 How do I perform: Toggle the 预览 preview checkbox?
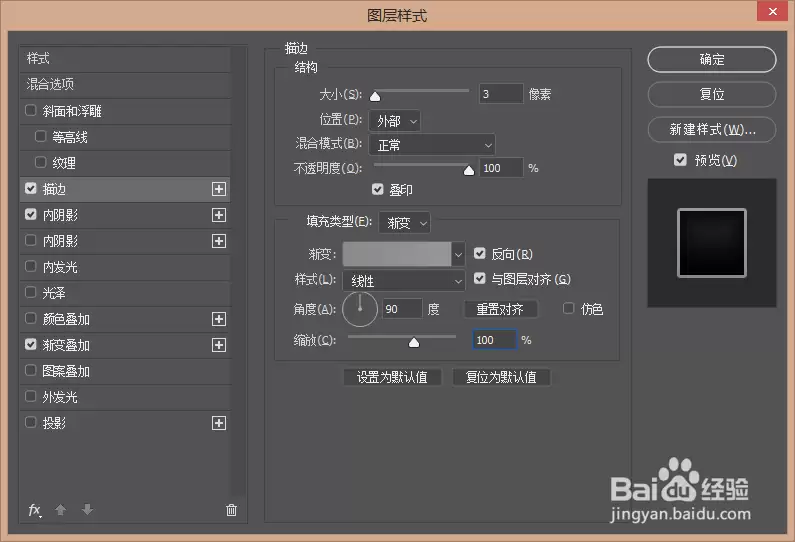point(680,160)
